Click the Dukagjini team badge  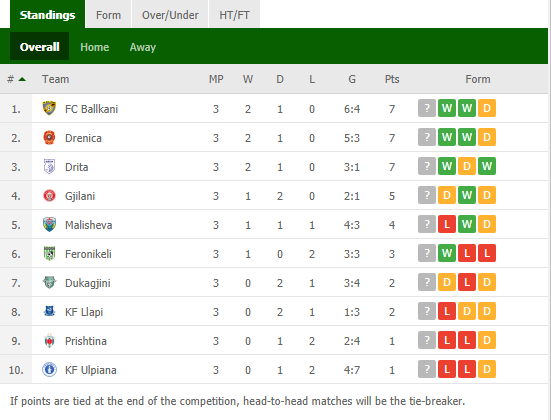49,282
